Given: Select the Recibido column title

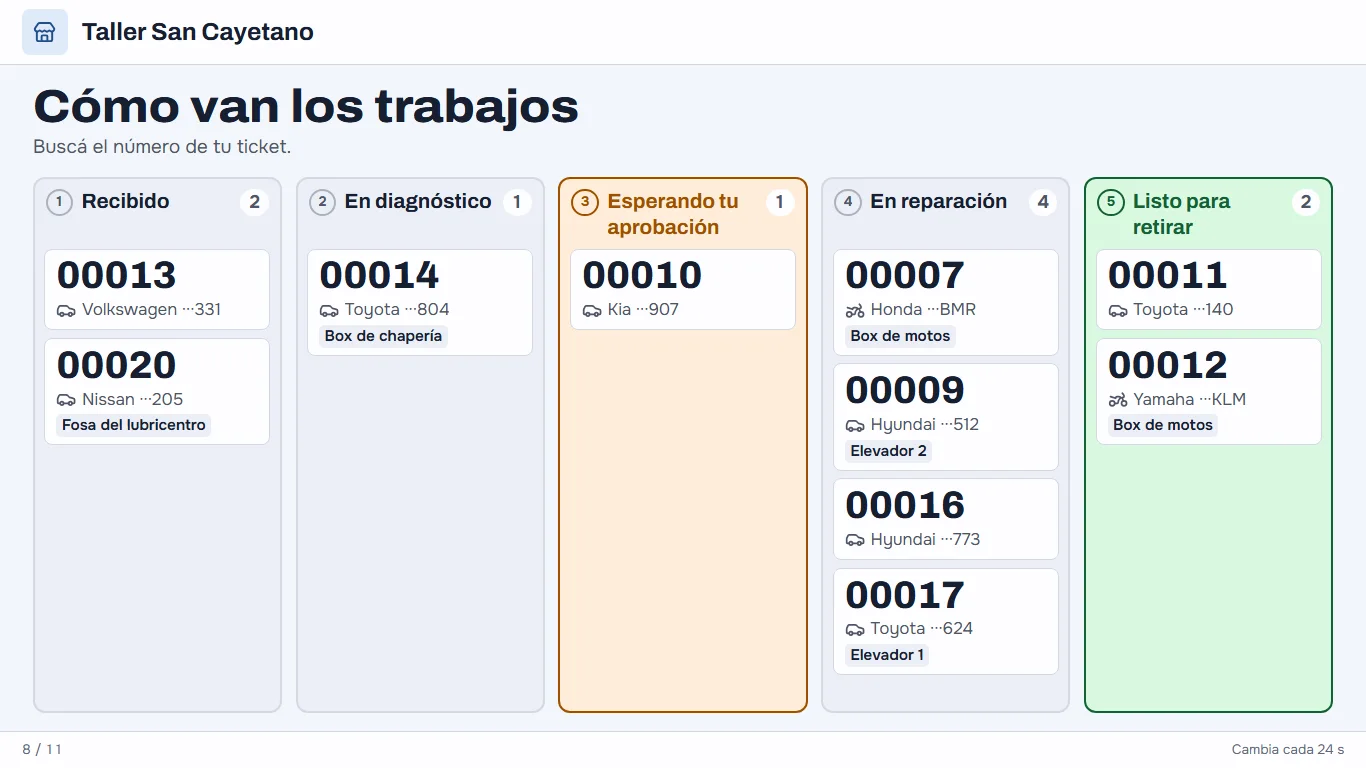Looking at the screenshot, I should pos(126,201).
